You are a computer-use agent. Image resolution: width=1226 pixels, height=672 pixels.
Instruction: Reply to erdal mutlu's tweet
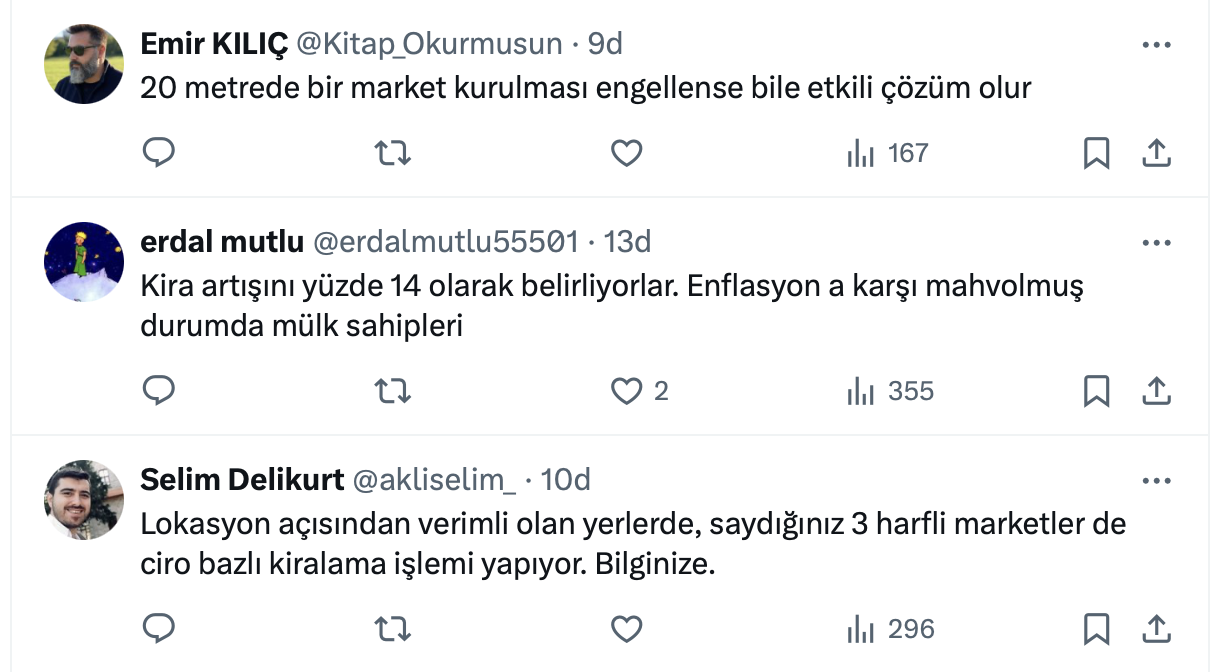[159, 391]
